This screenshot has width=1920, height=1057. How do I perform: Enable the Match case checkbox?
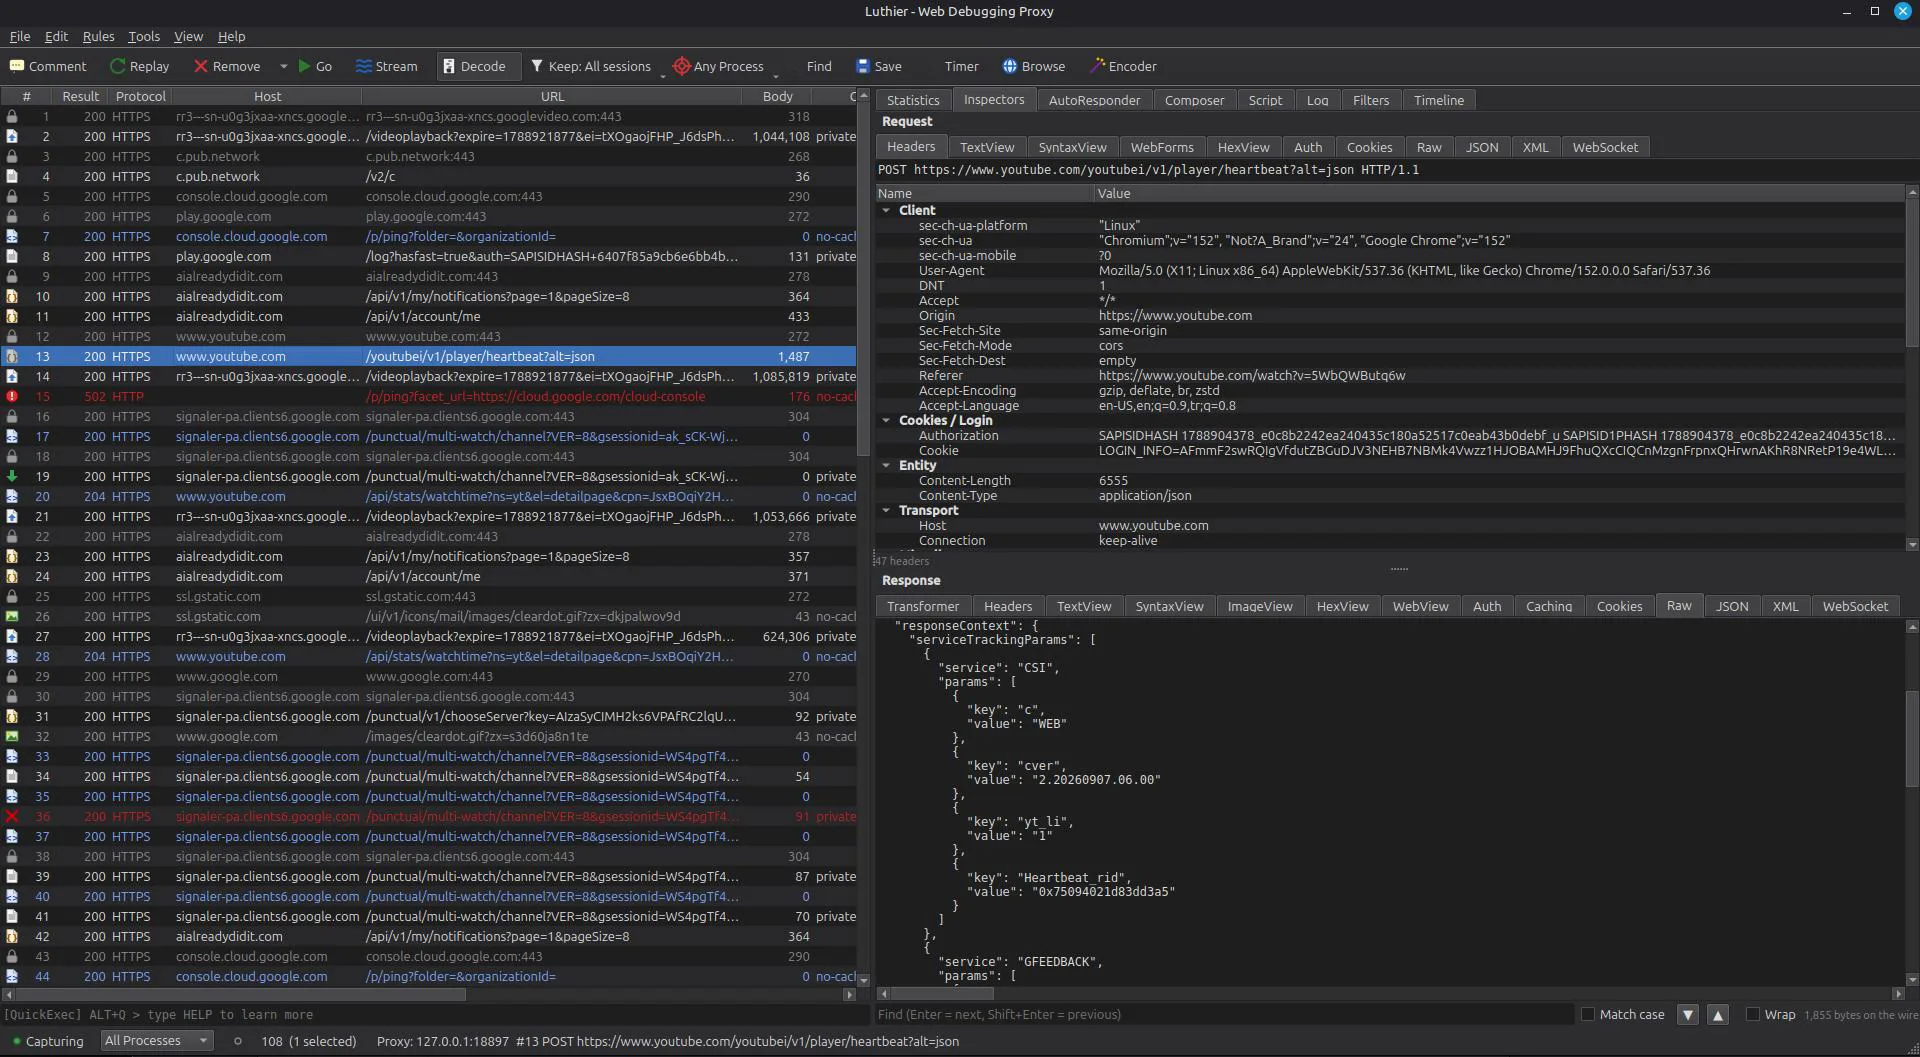pyautogui.click(x=1587, y=1014)
